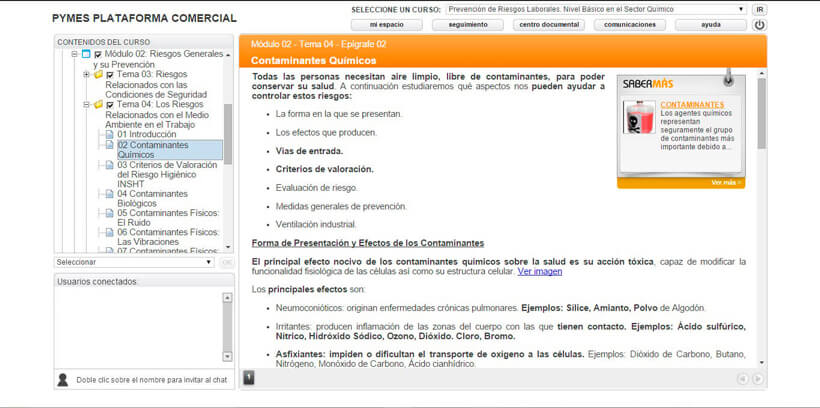Click page 1 tab at bottom
Image resolution: width=820 pixels, height=408 pixels.
click(x=249, y=378)
